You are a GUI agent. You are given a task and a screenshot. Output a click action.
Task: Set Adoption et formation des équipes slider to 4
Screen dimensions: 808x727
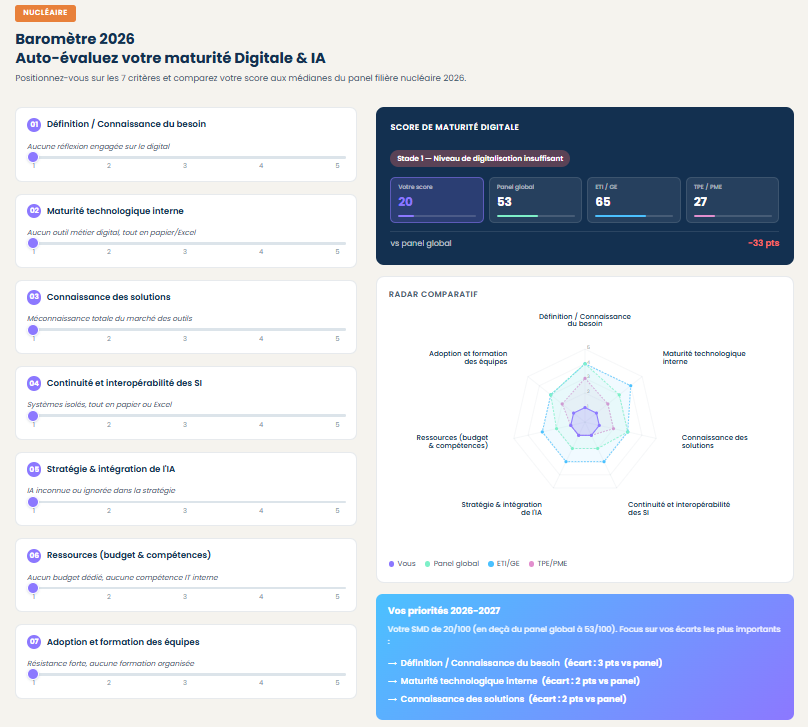(261, 674)
